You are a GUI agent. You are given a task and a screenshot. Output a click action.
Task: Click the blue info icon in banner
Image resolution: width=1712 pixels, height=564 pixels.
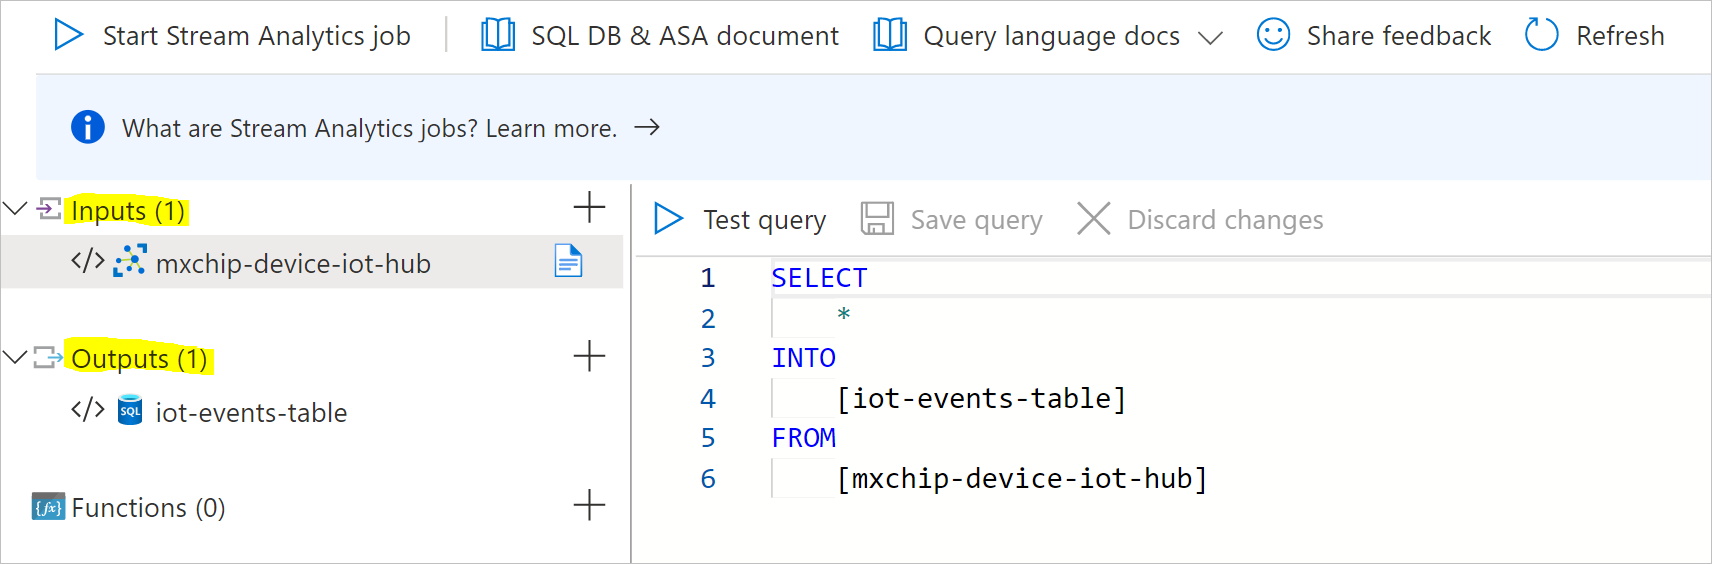[88, 127]
